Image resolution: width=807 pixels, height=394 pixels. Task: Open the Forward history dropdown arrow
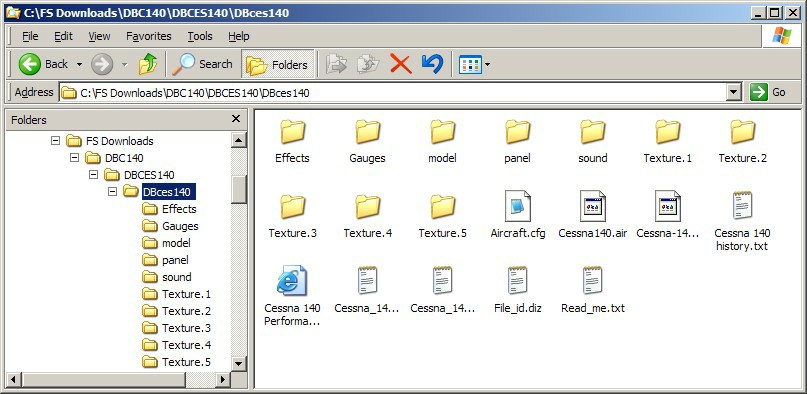pos(125,65)
